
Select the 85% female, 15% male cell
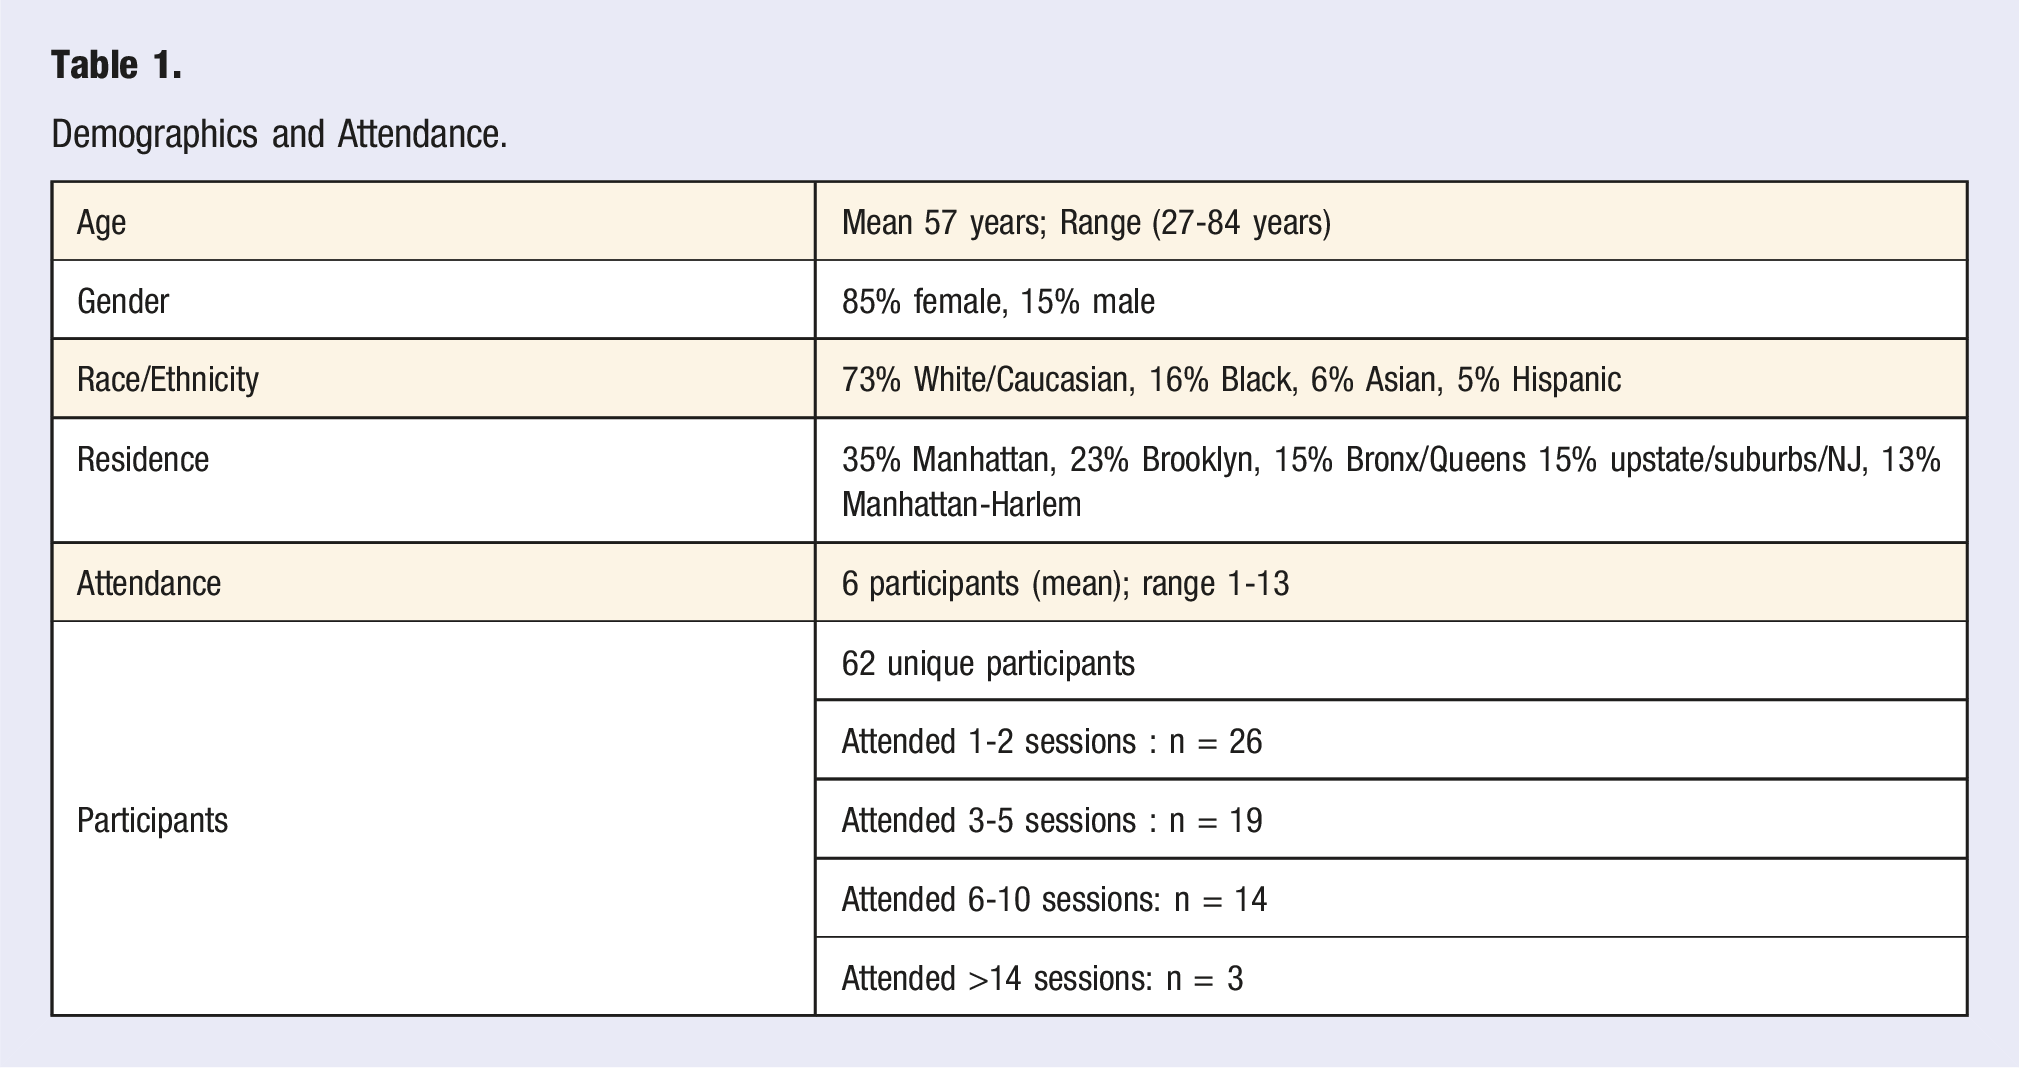[1391, 300]
